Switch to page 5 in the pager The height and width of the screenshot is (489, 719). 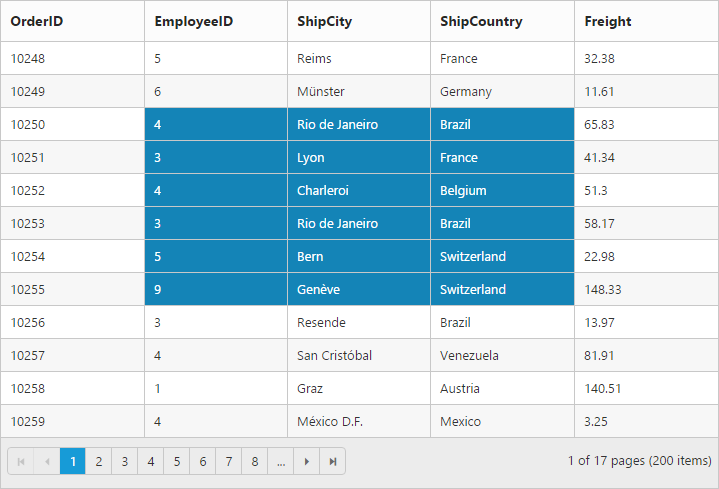coord(177,461)
